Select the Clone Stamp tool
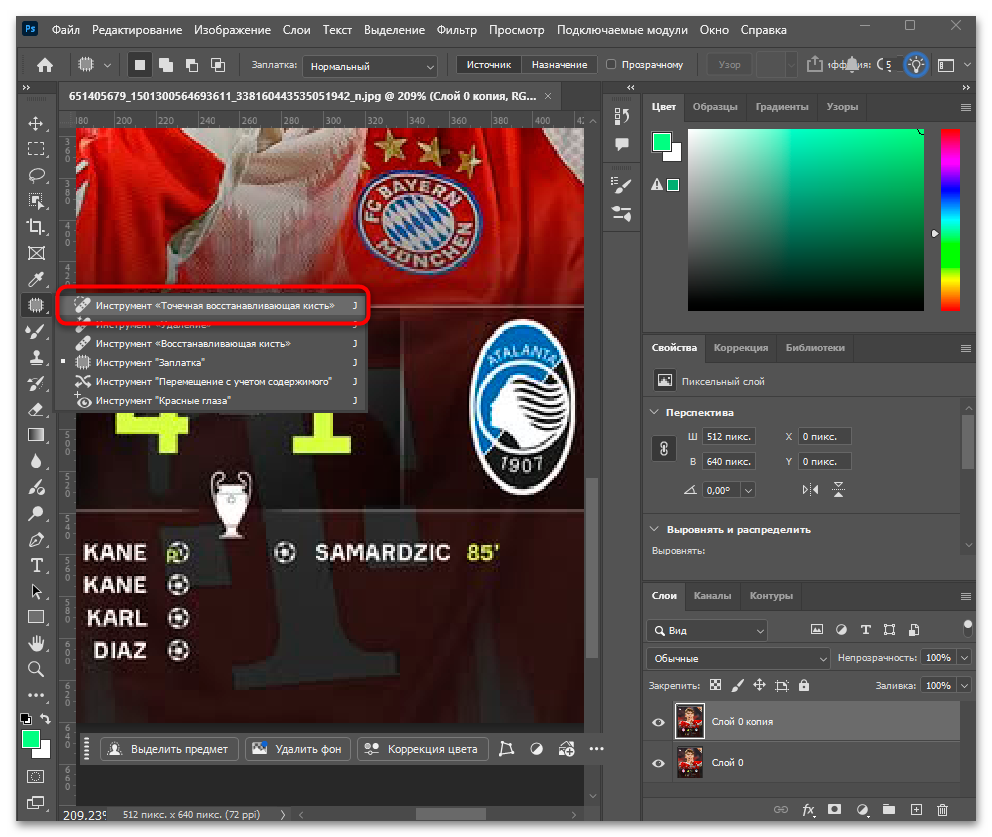This screenshot has width=992, height=837. point(36,357)
